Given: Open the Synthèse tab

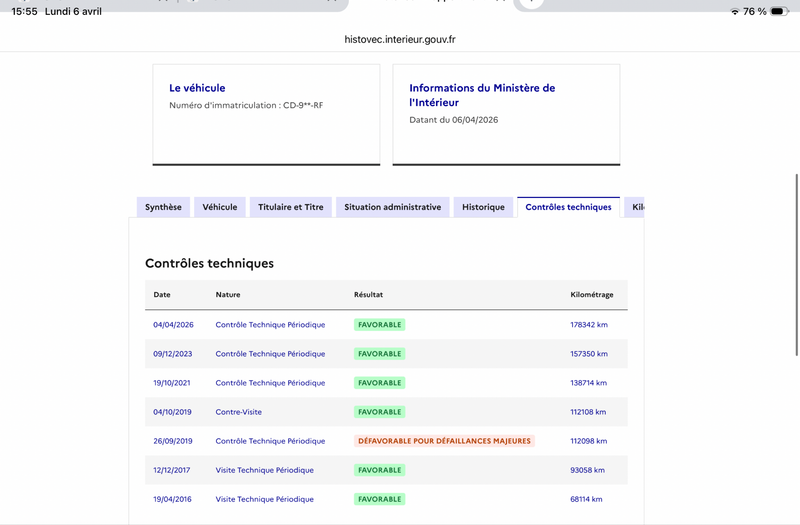Looking at the screenshot, I should [x=163, y=207].
